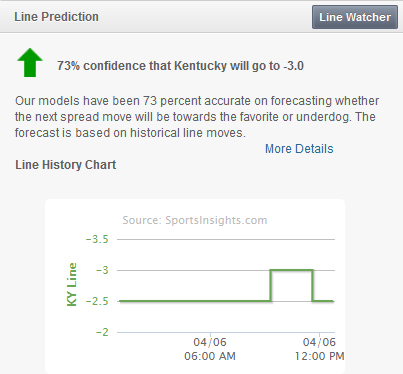Select the Line Prediction panel title
The height and width of the screenshot is (374, 403).
(x=56, y=17)
